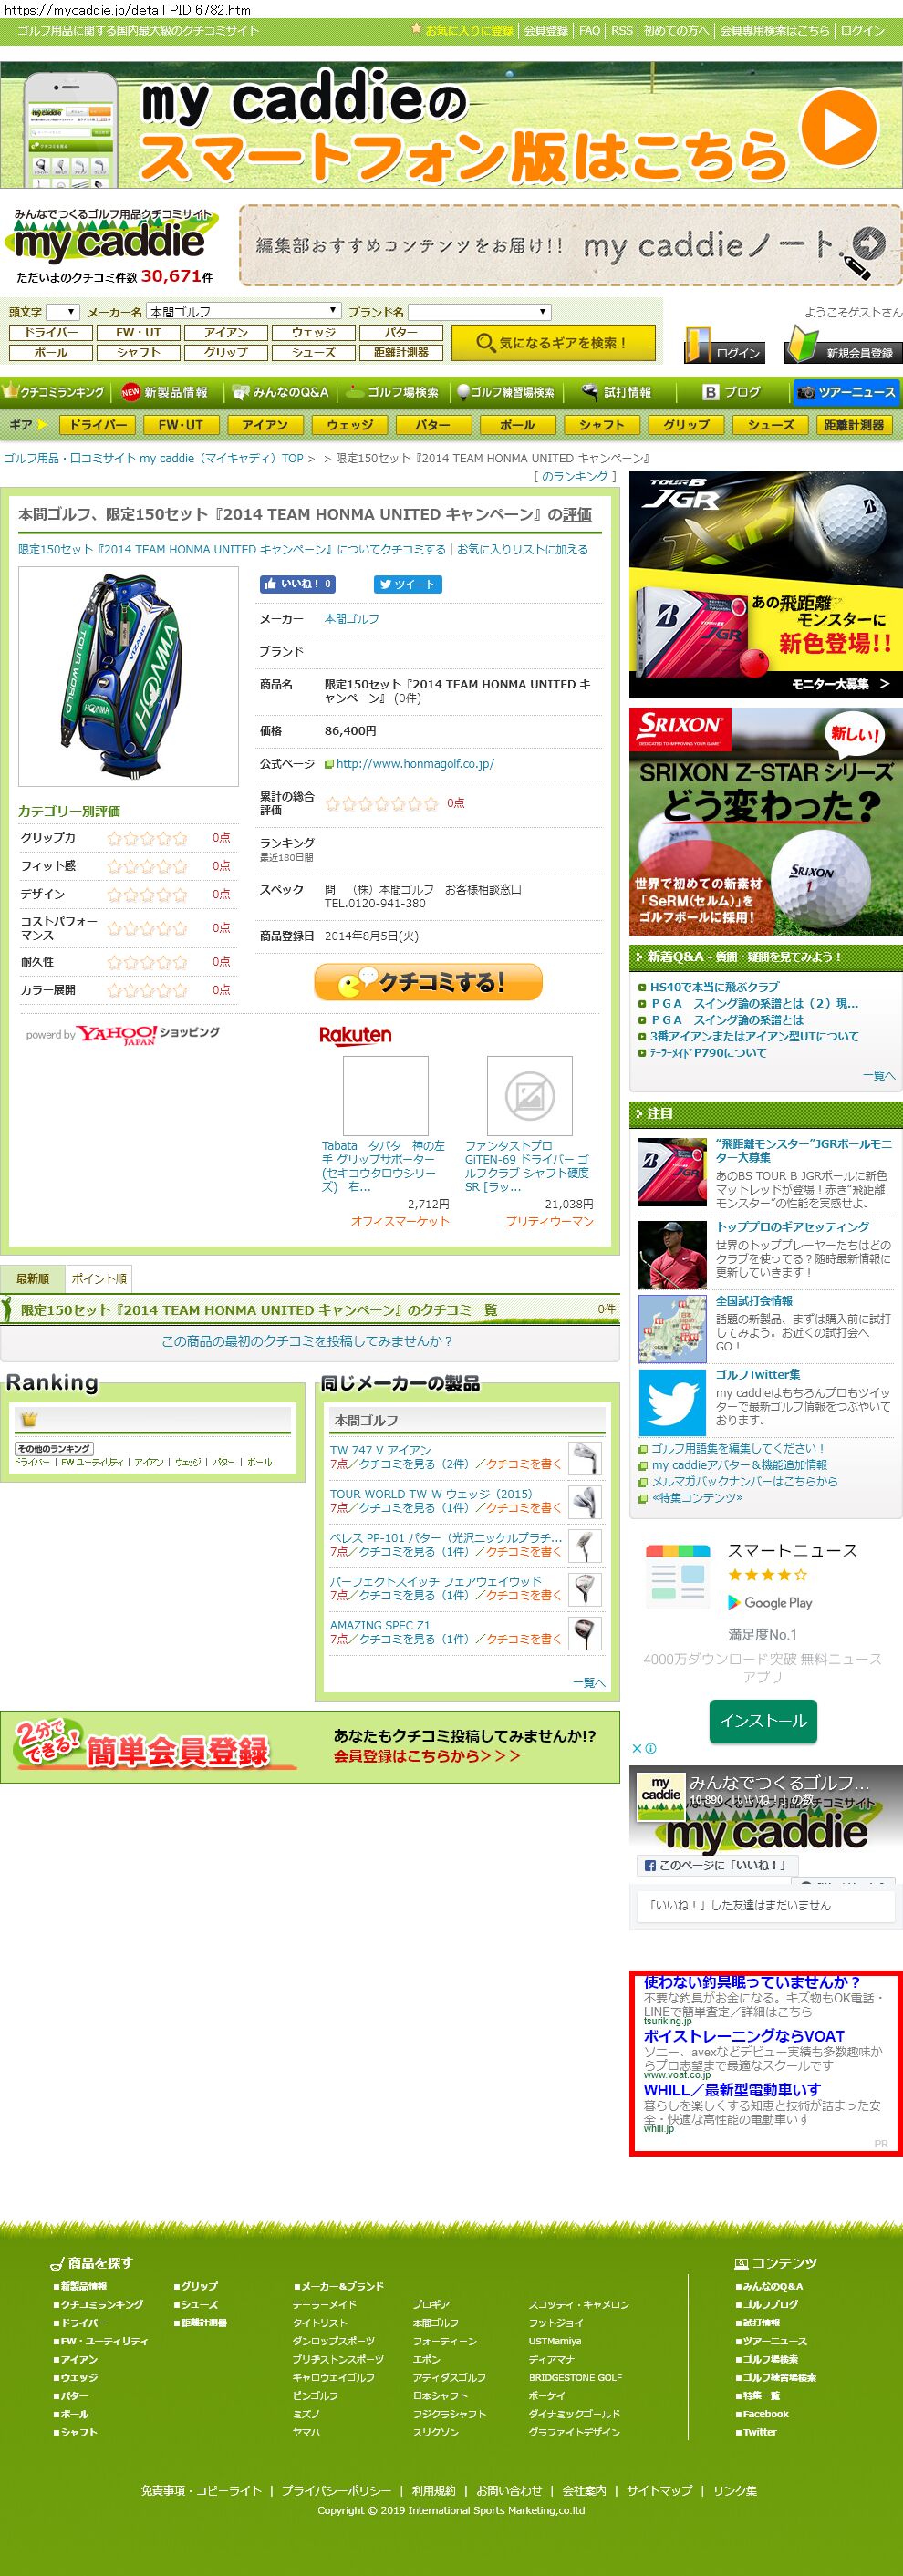Image resolution: width=903 pixels, height=2576 pixels.
Task: Open ゴルフ練習場検索 nav item
Action: pyautogui.click(x=506, y=392)
